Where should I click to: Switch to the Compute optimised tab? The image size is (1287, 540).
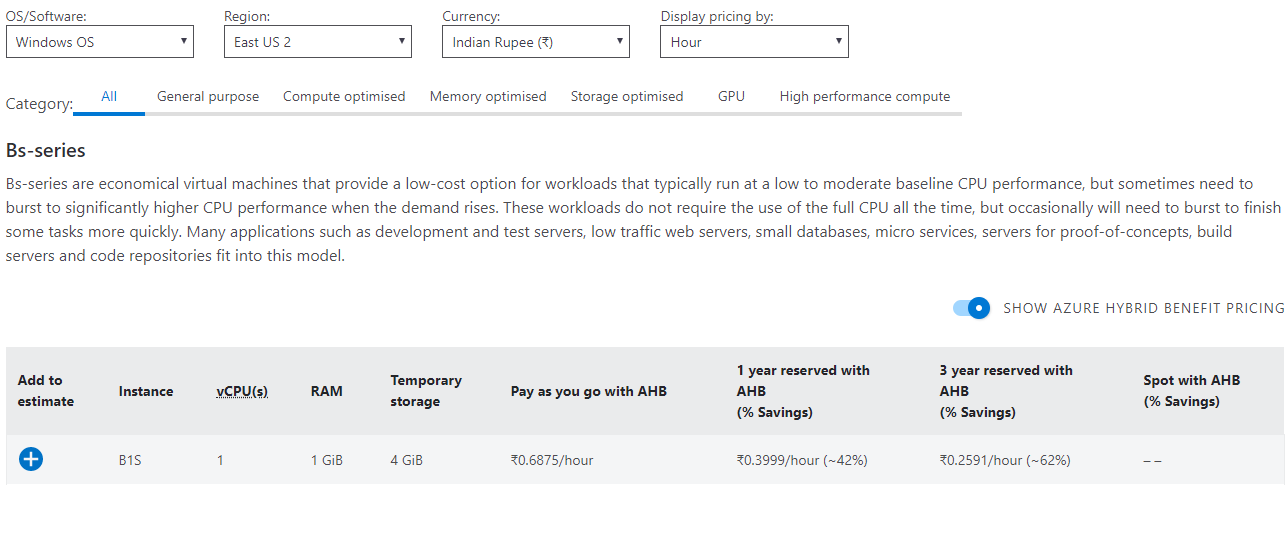(x=344, y=97)
